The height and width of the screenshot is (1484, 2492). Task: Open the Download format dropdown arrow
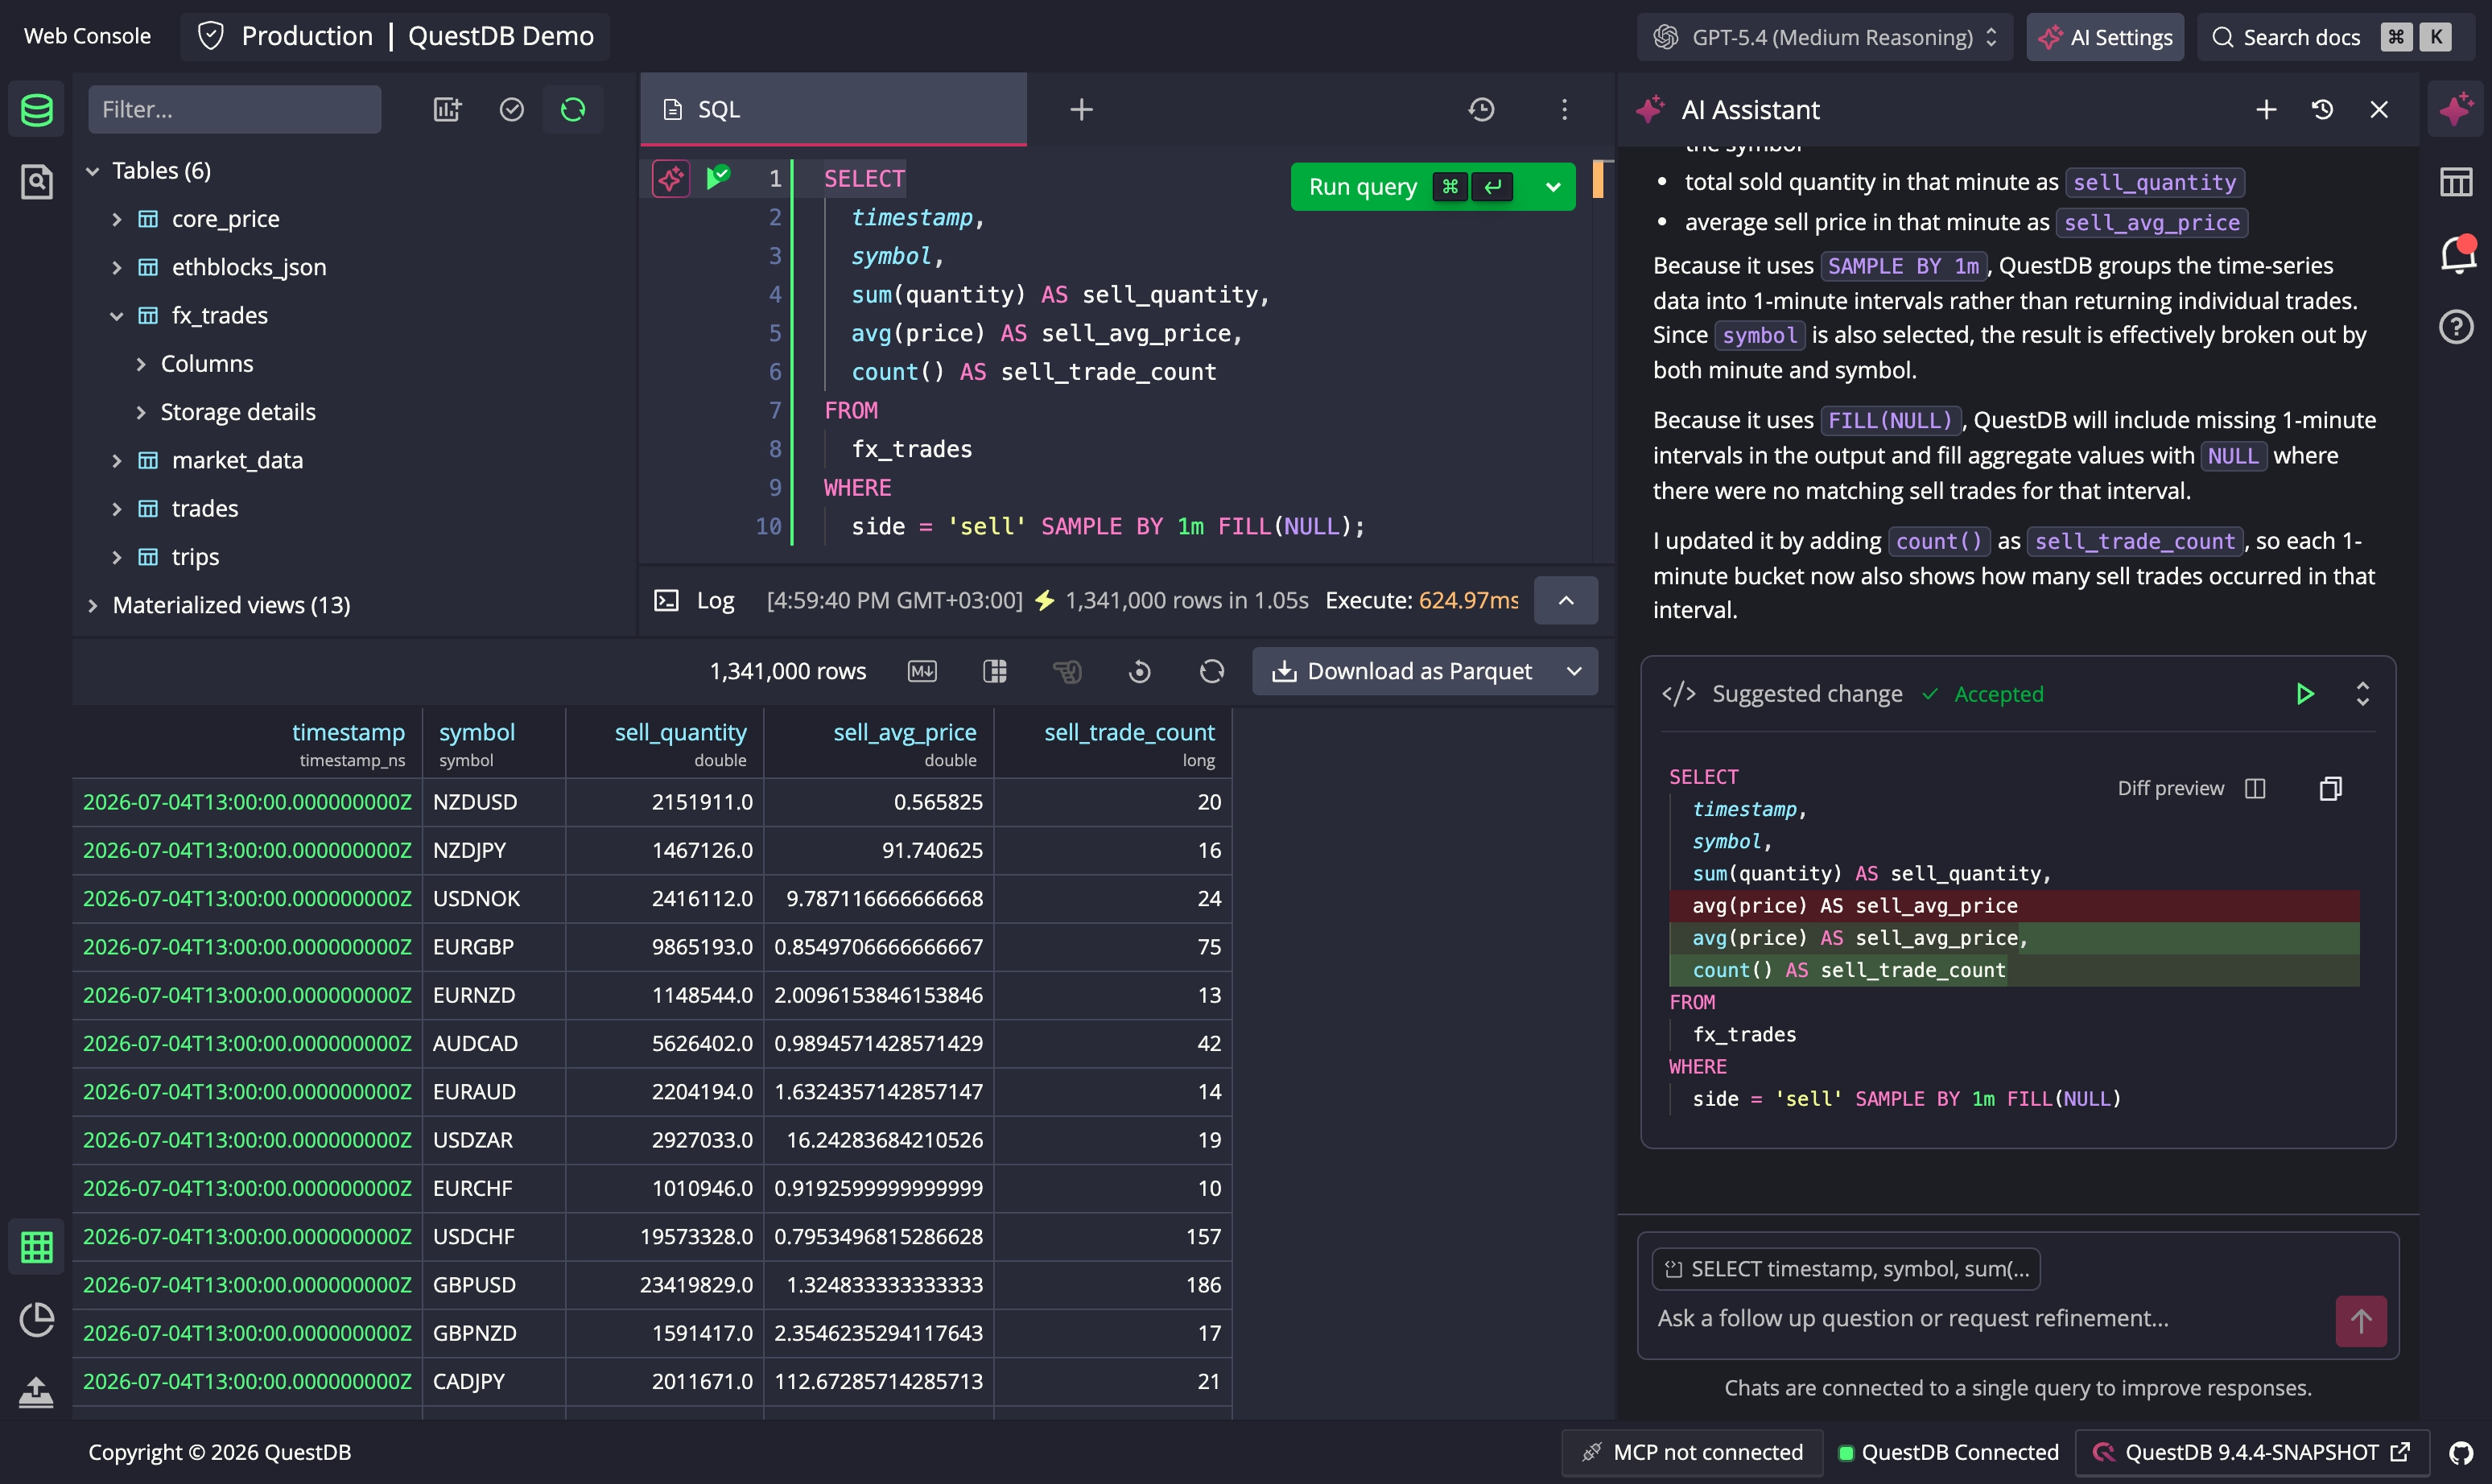coord(1575,671)
